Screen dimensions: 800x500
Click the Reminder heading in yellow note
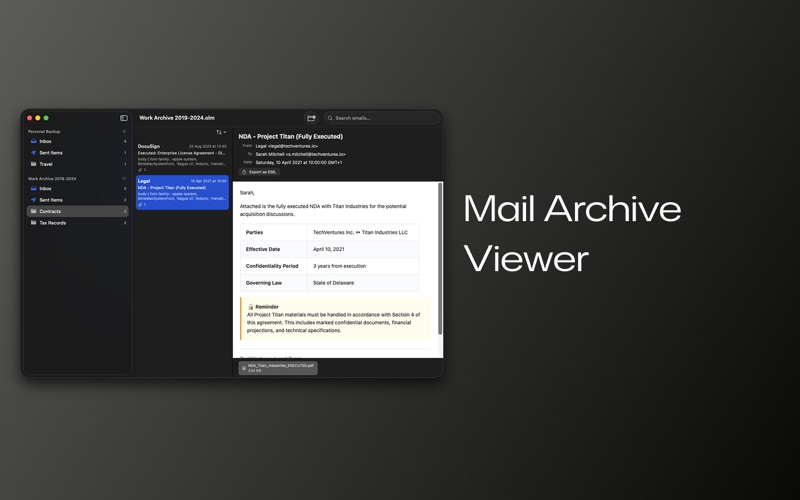pos(267,307)
